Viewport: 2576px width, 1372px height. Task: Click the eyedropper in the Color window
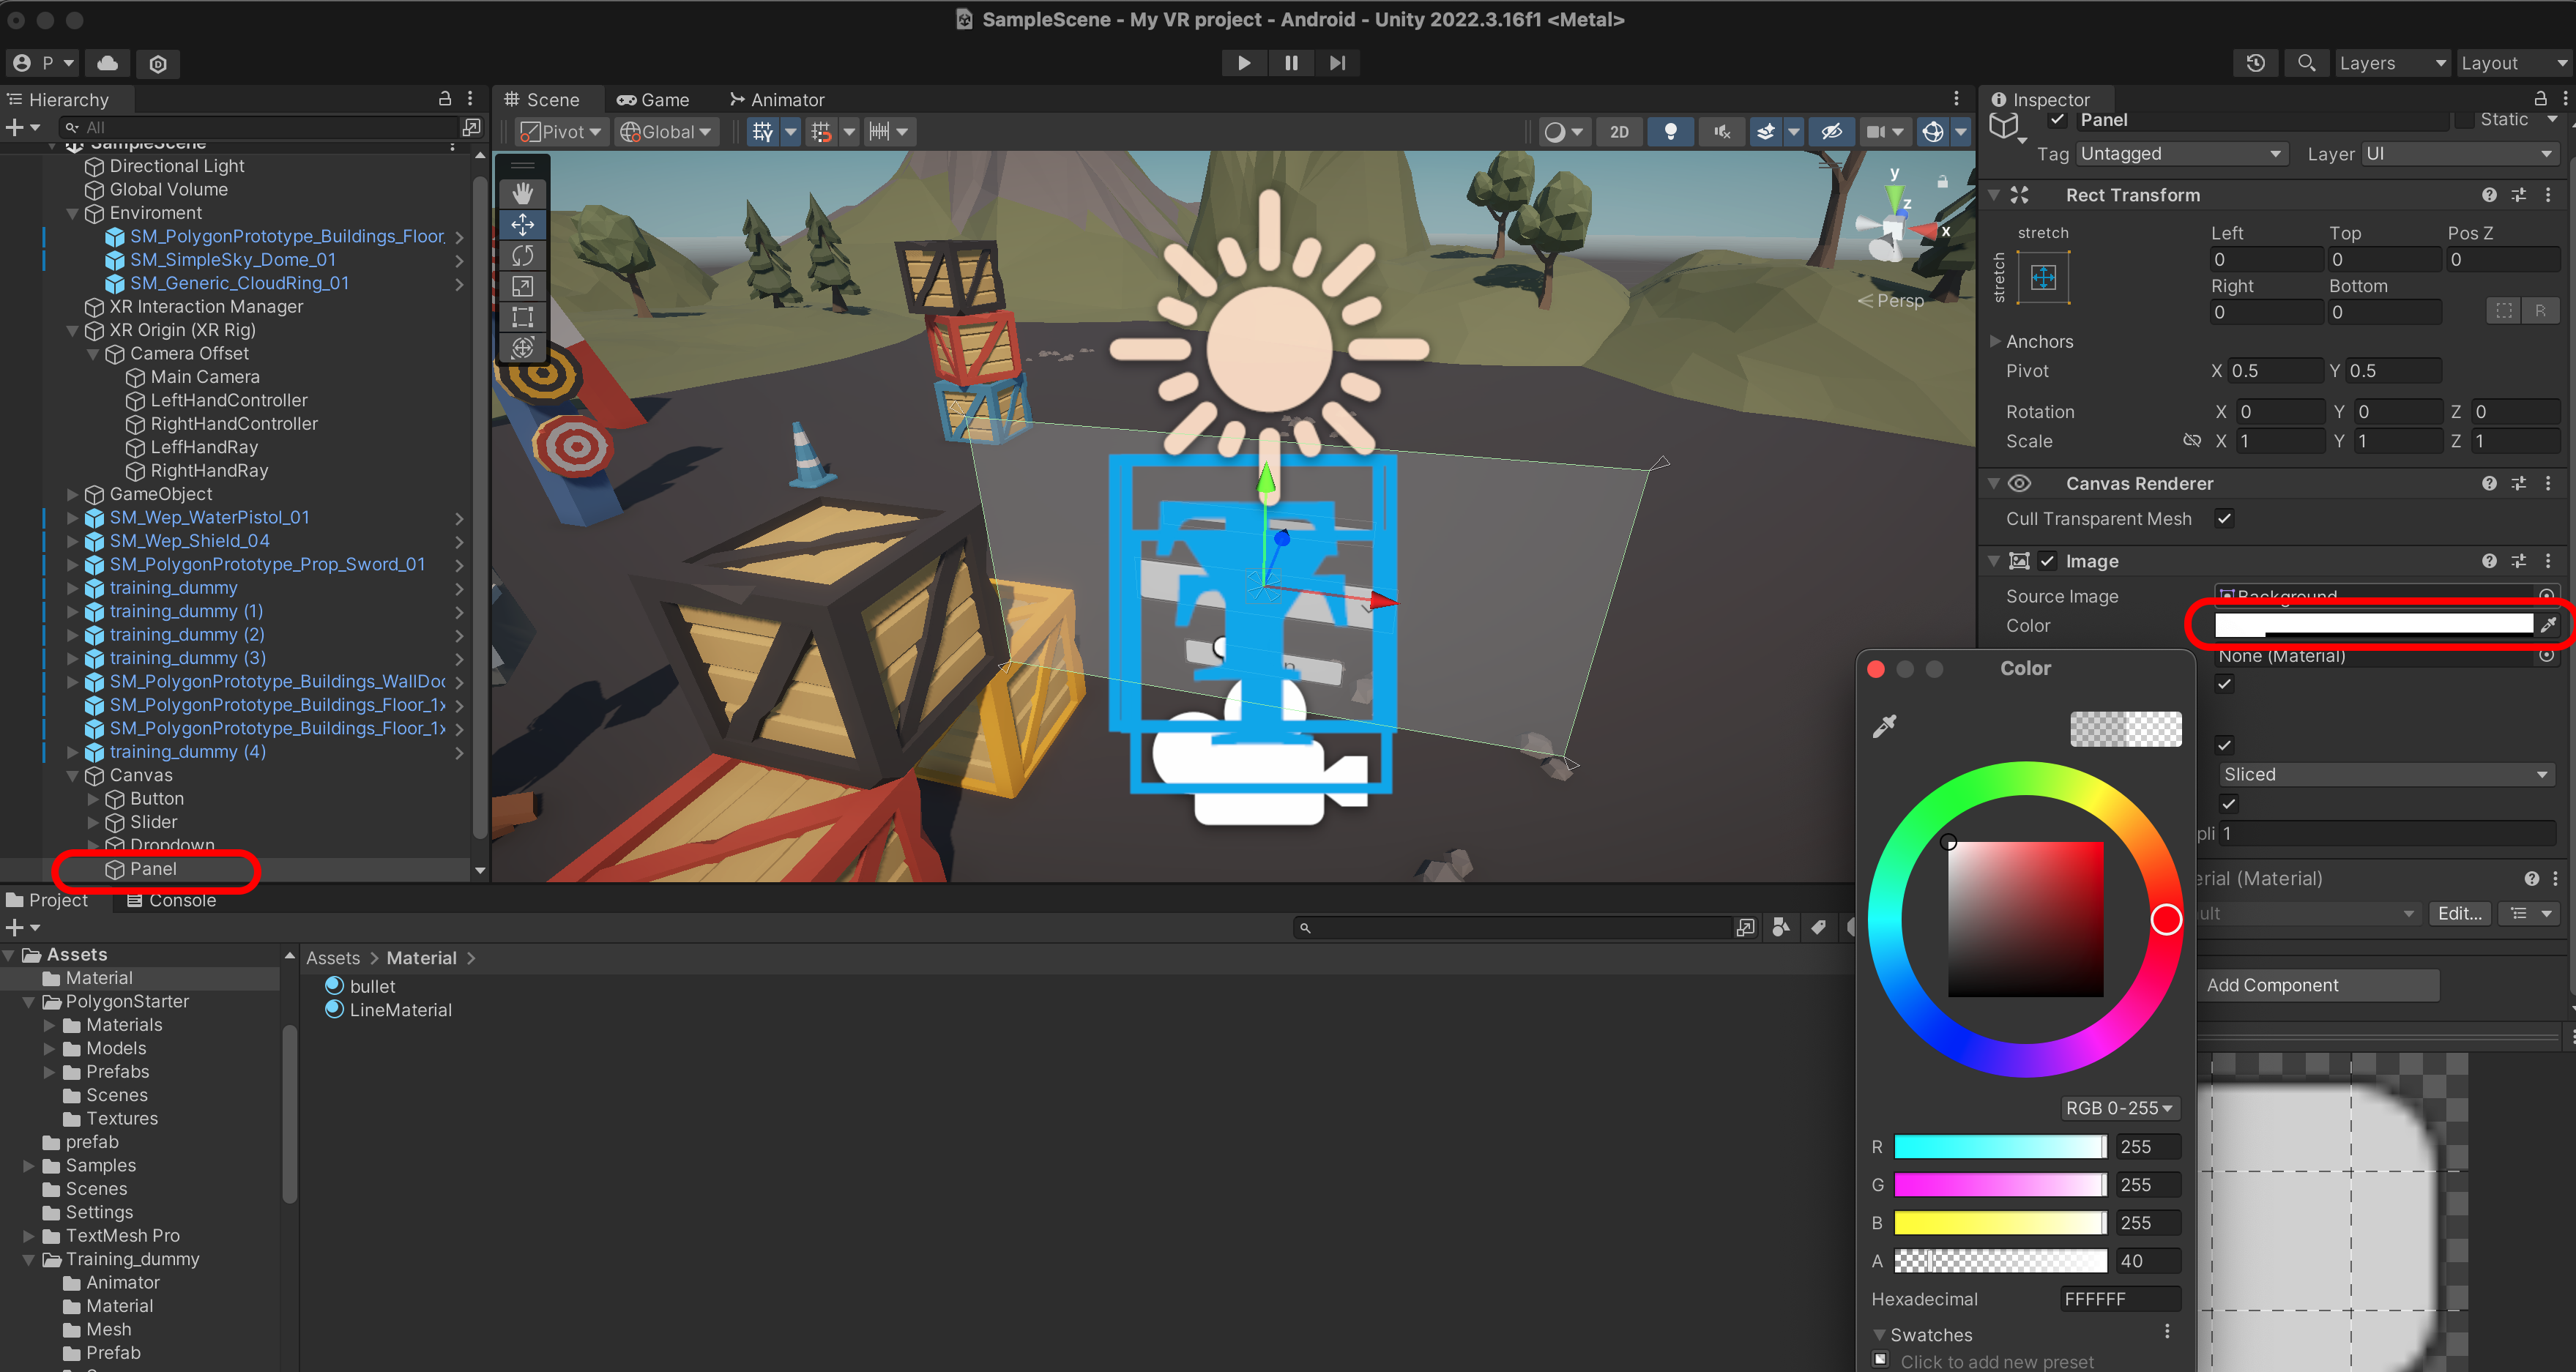(1884, 727)
